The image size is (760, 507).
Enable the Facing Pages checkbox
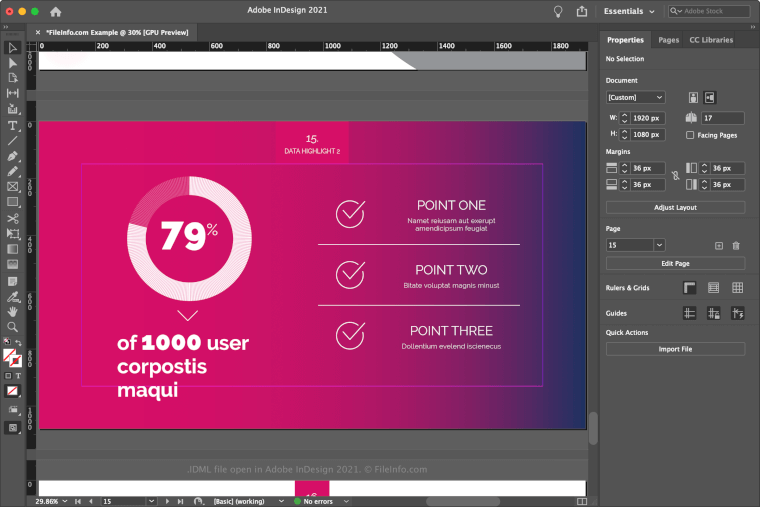[690, 135]
